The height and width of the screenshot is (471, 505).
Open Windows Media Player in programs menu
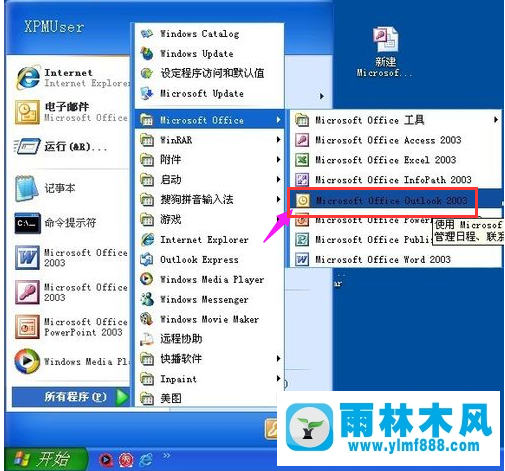[x=209, y=279]
